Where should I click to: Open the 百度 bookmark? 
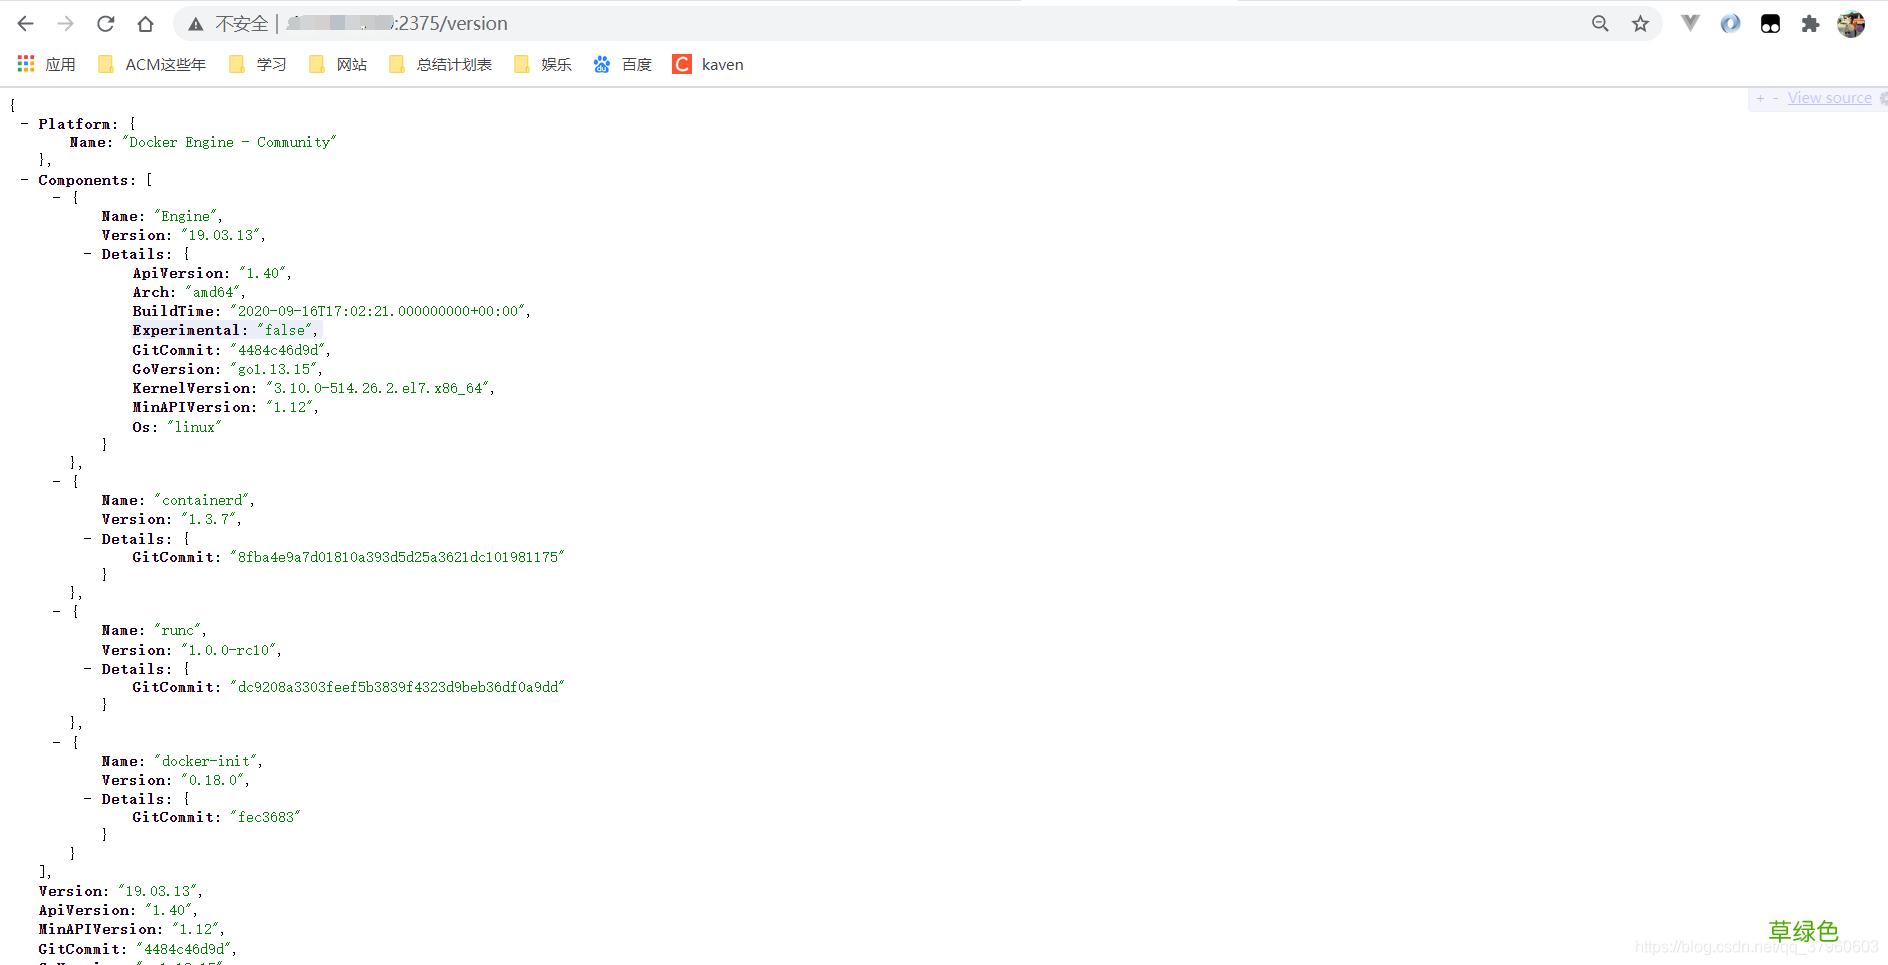623,65
